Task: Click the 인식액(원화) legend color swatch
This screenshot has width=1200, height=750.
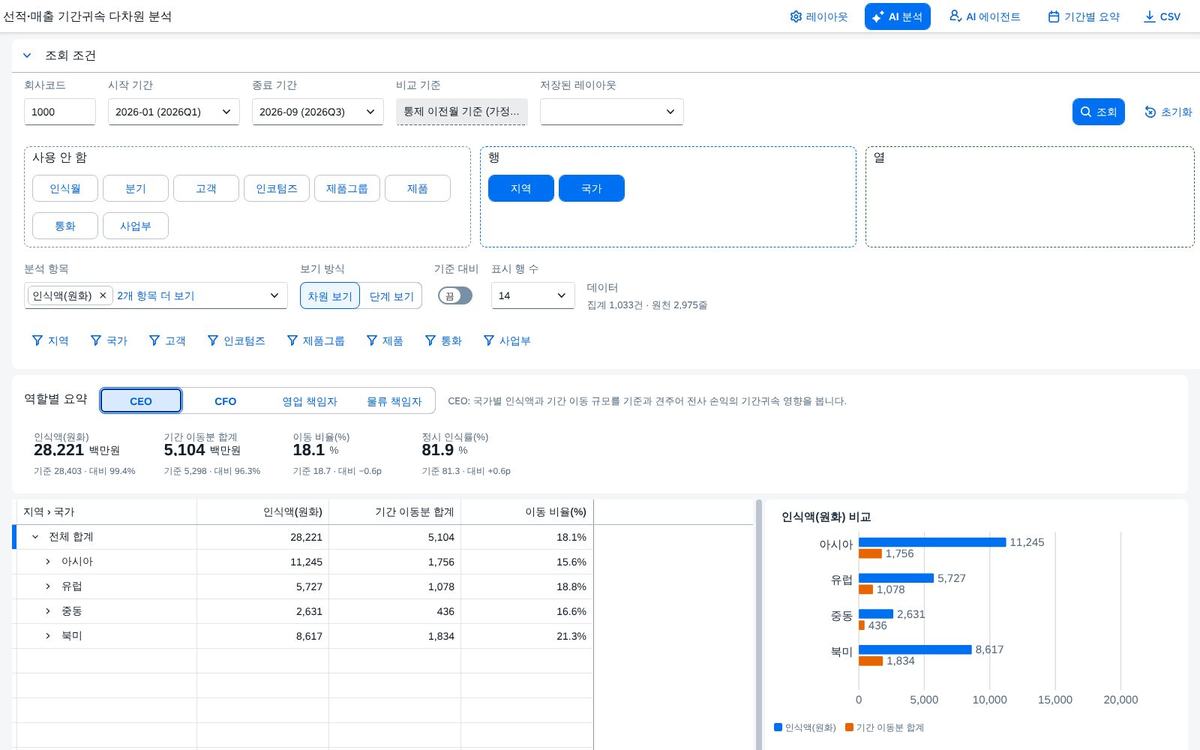Action: coord(778,727)
